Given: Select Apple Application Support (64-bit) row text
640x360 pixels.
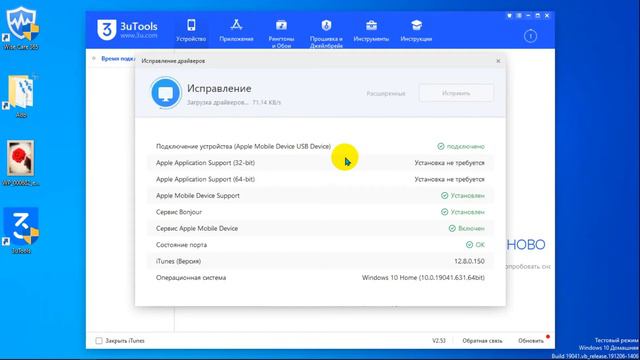Looking at the screenshot, I should (205, 179).
